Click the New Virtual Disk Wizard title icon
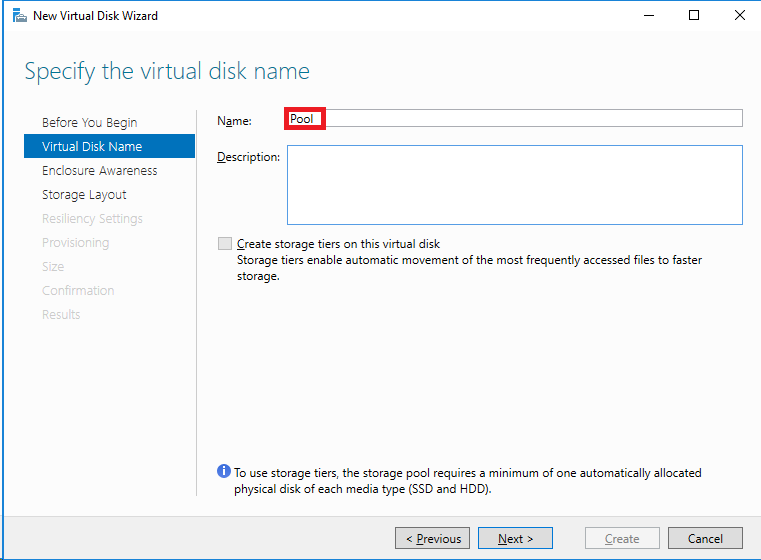This screenshot has width=761, height=560. (19, 16)
